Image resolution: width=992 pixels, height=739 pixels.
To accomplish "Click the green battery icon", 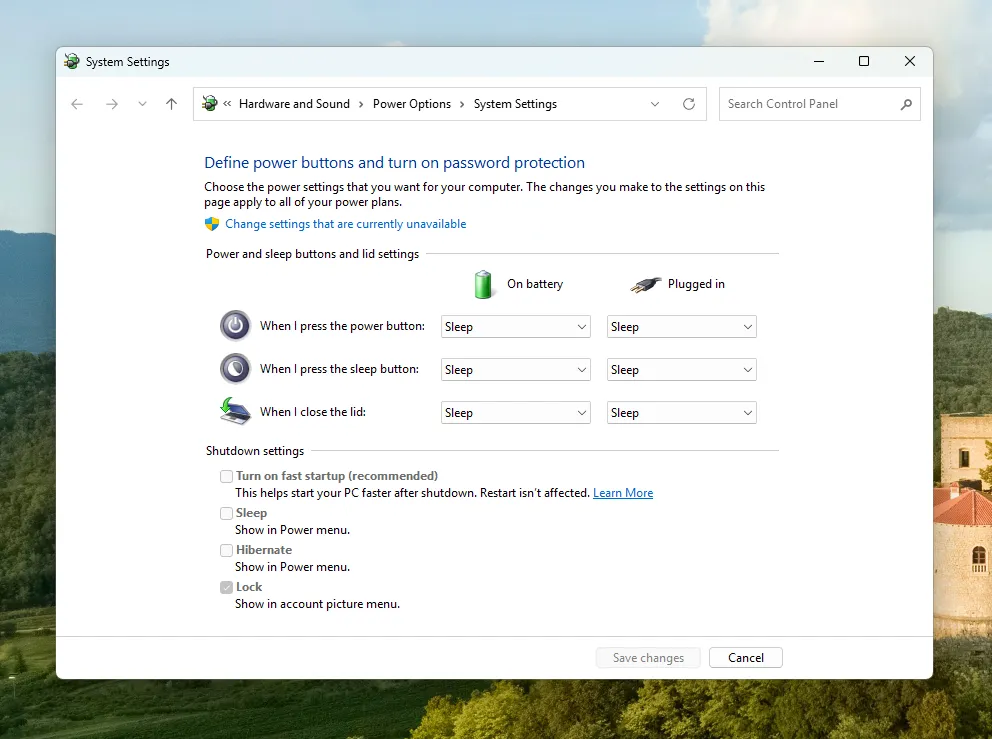I will tap(483, 284).
